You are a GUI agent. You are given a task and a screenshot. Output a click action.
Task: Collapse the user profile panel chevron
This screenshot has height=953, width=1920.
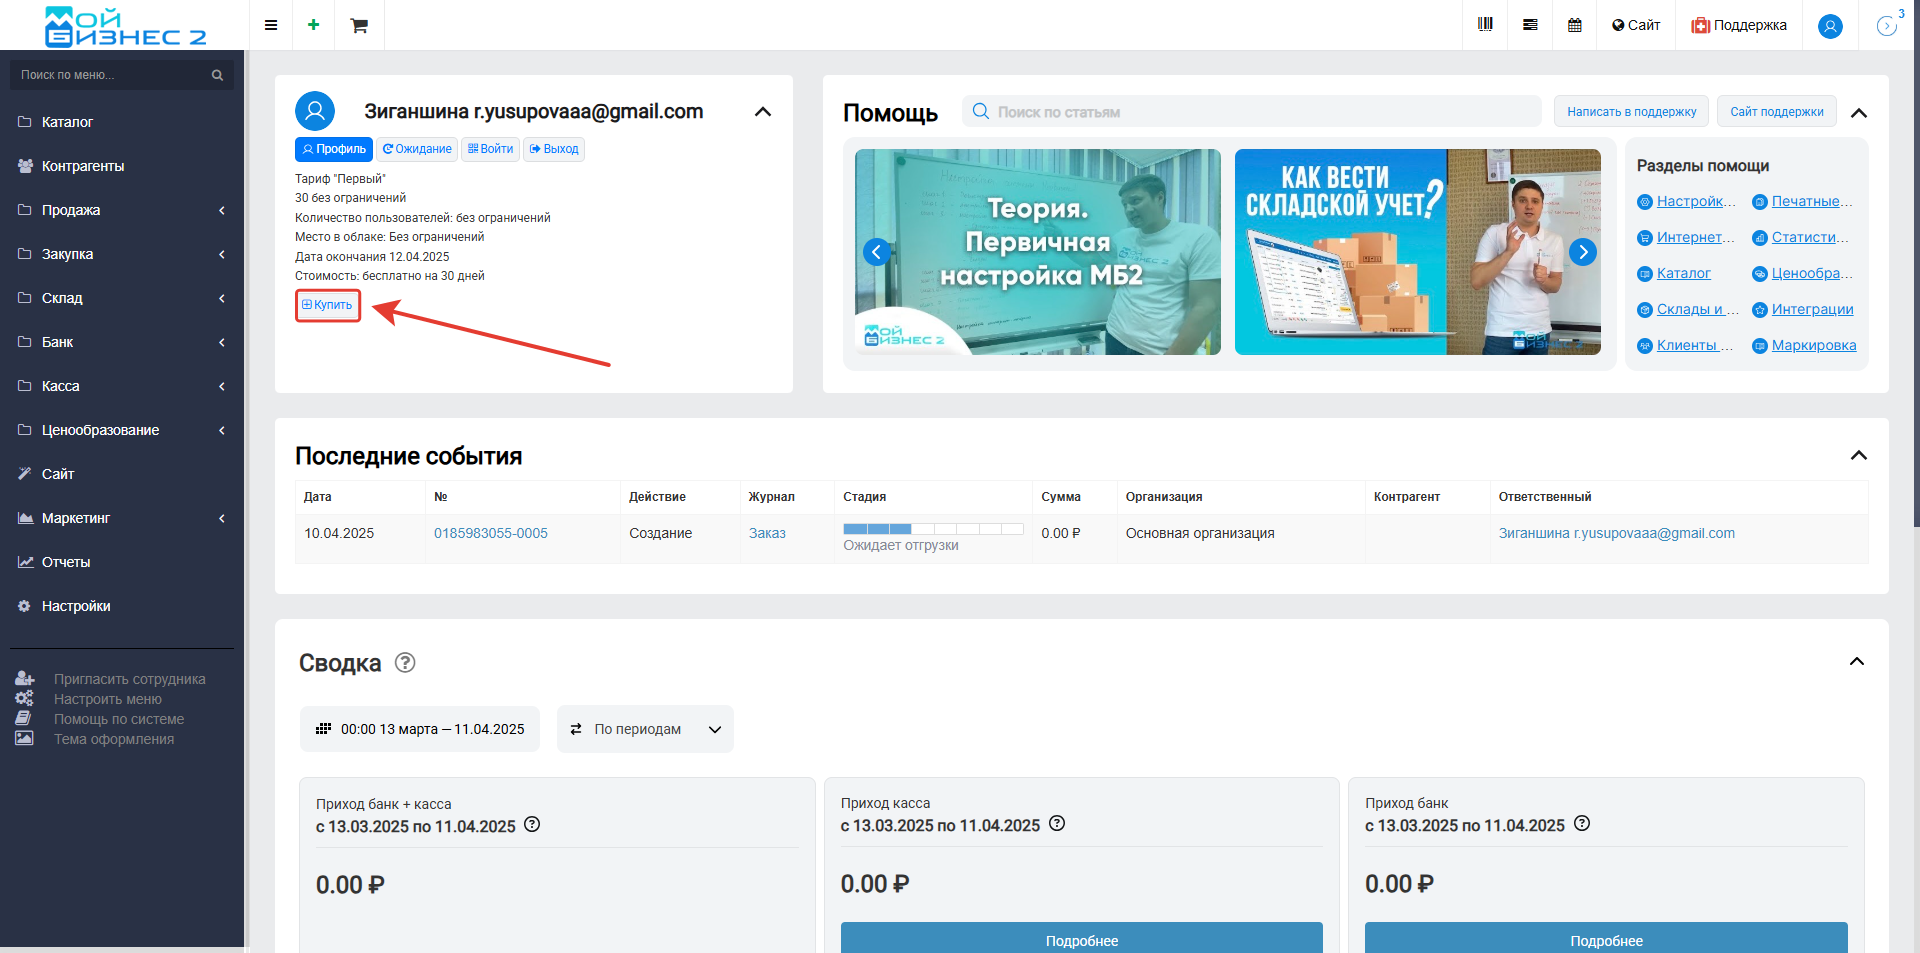pos(763,112)
